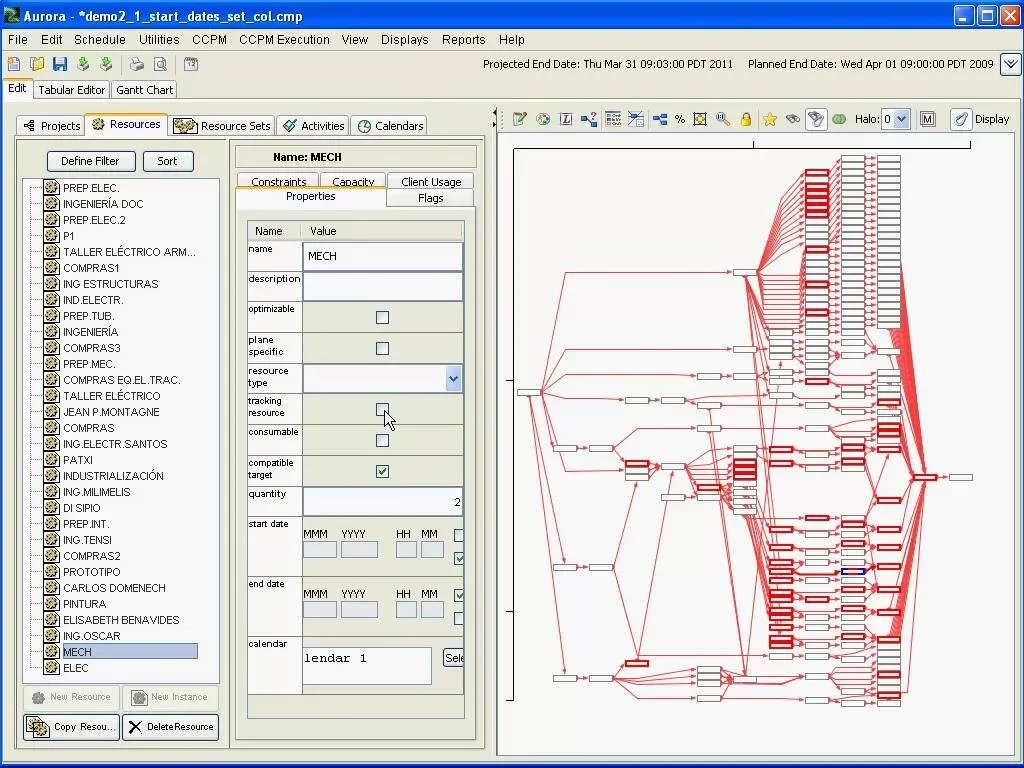
Task: Open the print preview icon
Action: coord(160,63)
